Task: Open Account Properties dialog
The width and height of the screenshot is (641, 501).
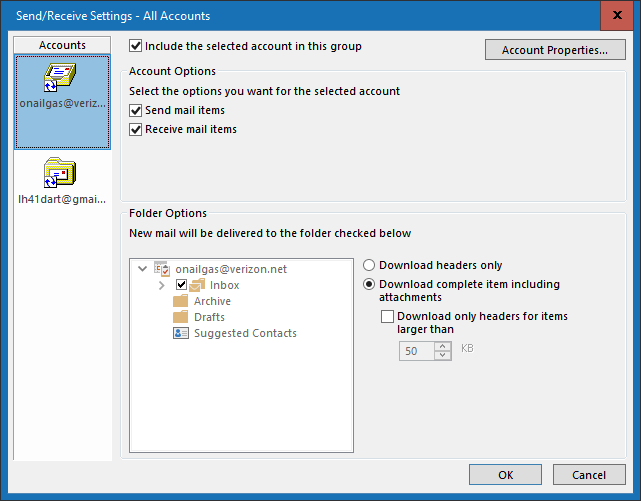Action: [555, 50]
